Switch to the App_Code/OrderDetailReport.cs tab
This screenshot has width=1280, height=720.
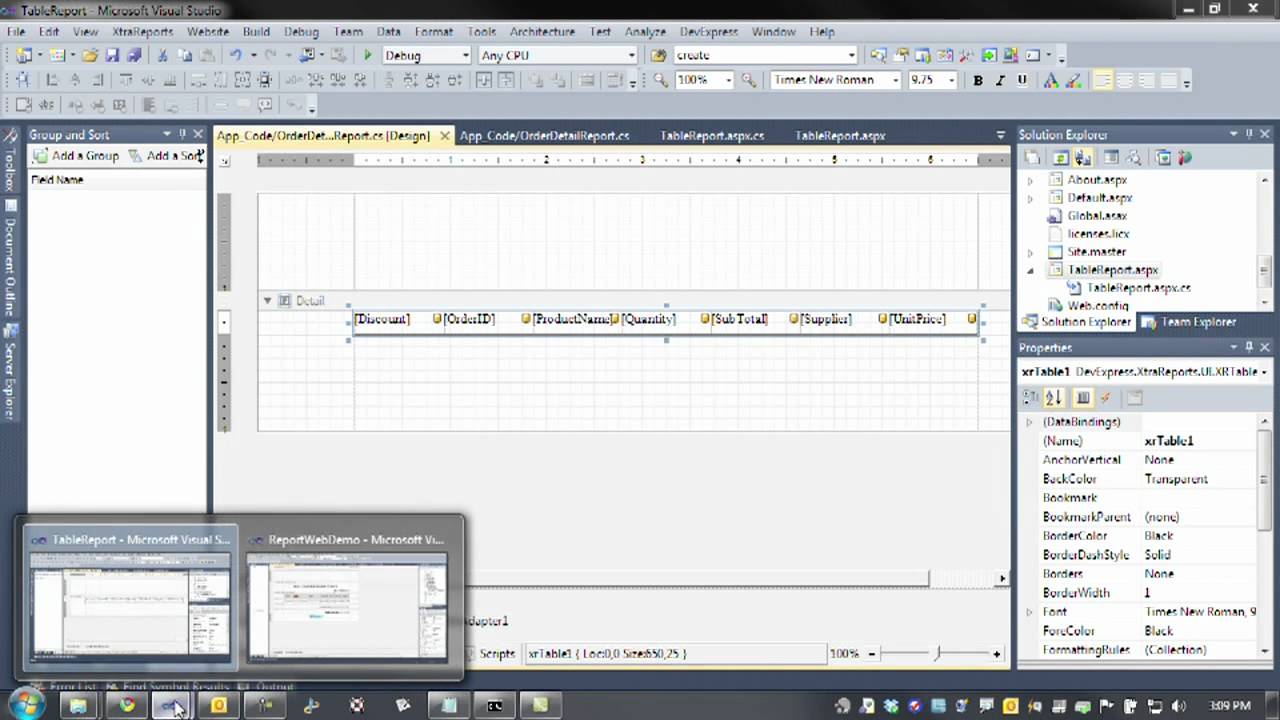coord(545,136)
